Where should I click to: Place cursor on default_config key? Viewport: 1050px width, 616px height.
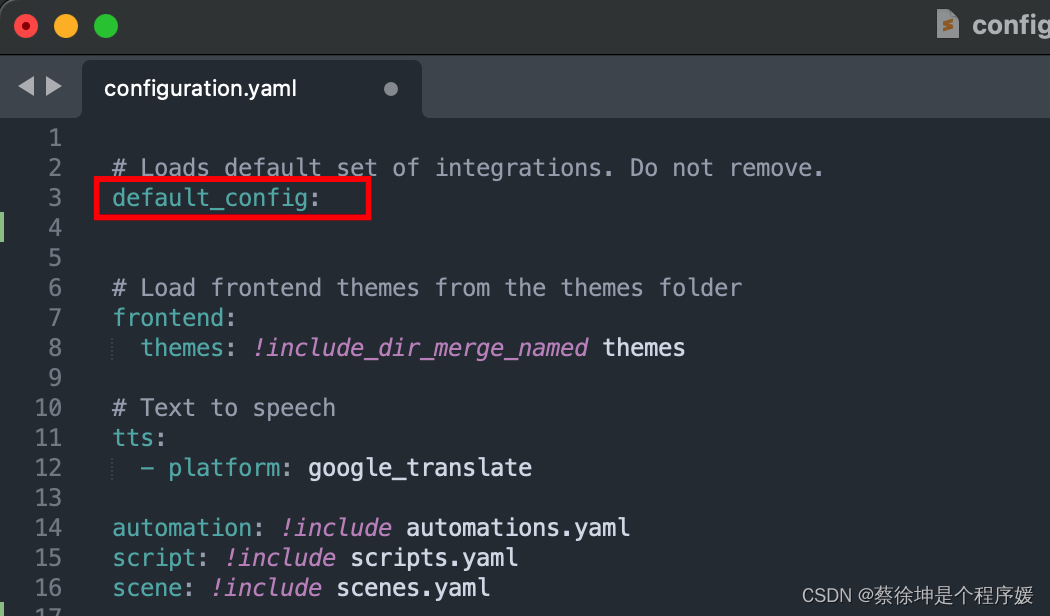coord(210,198)
